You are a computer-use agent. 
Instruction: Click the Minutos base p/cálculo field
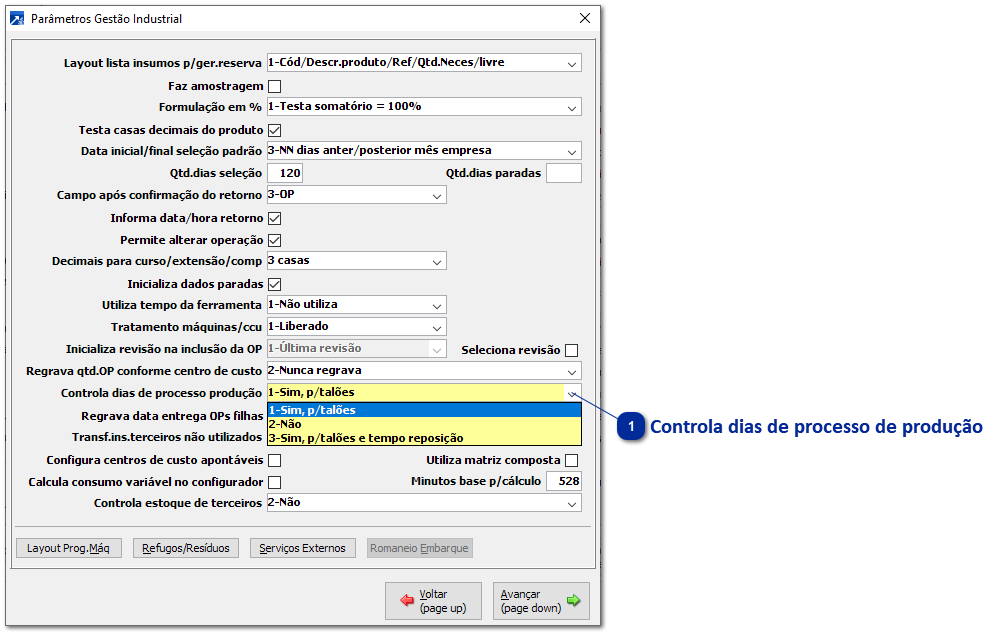coord(564,481)
